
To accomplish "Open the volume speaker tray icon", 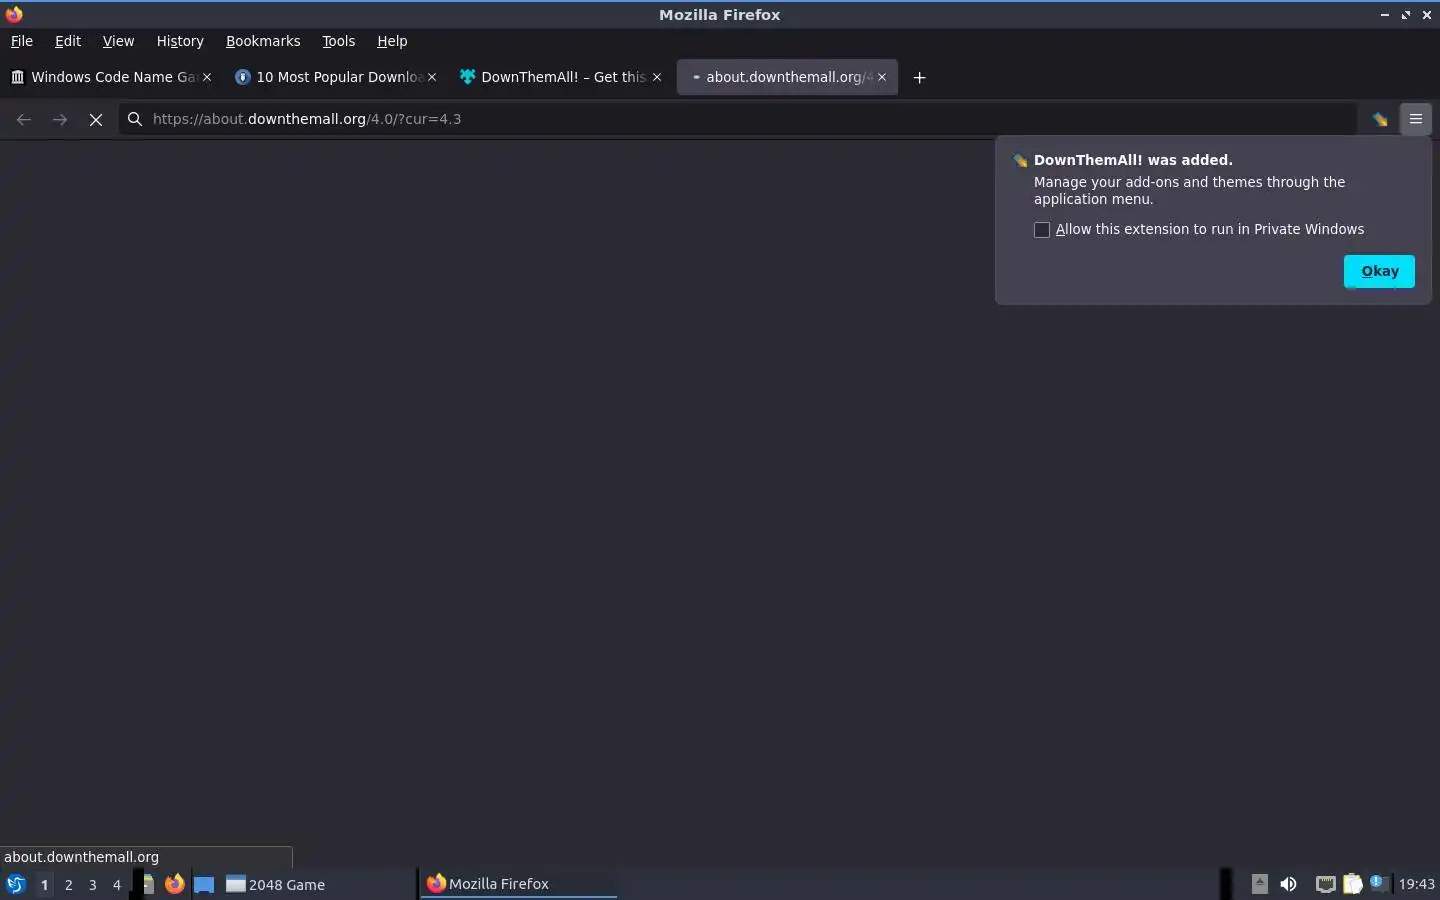I will [x=1288, y=884].
